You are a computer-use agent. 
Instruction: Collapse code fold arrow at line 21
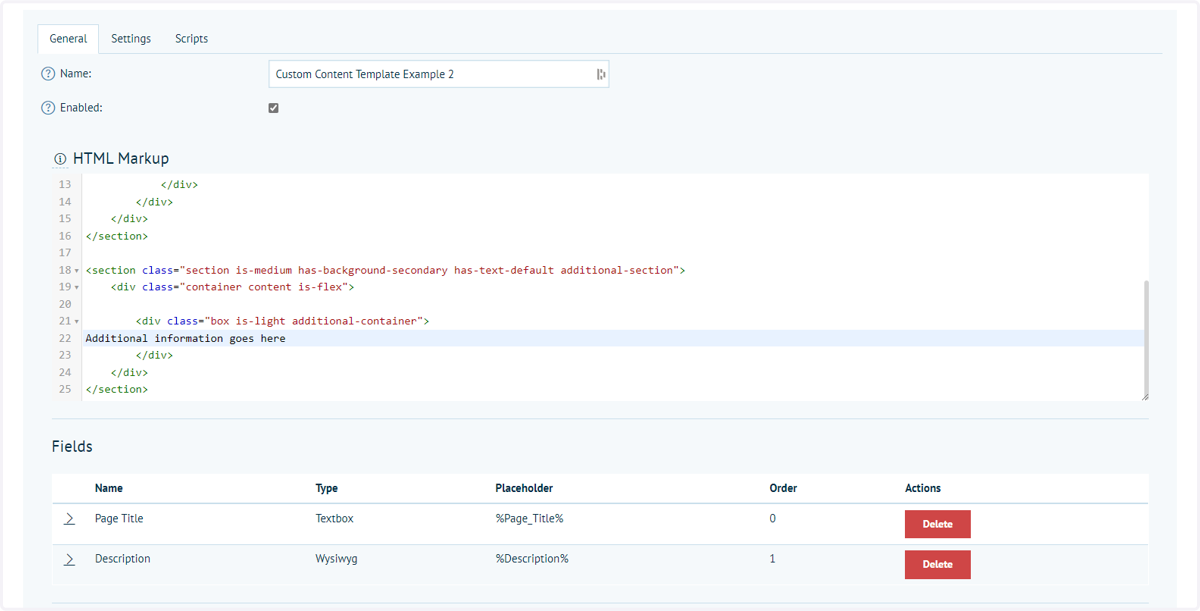77,322
